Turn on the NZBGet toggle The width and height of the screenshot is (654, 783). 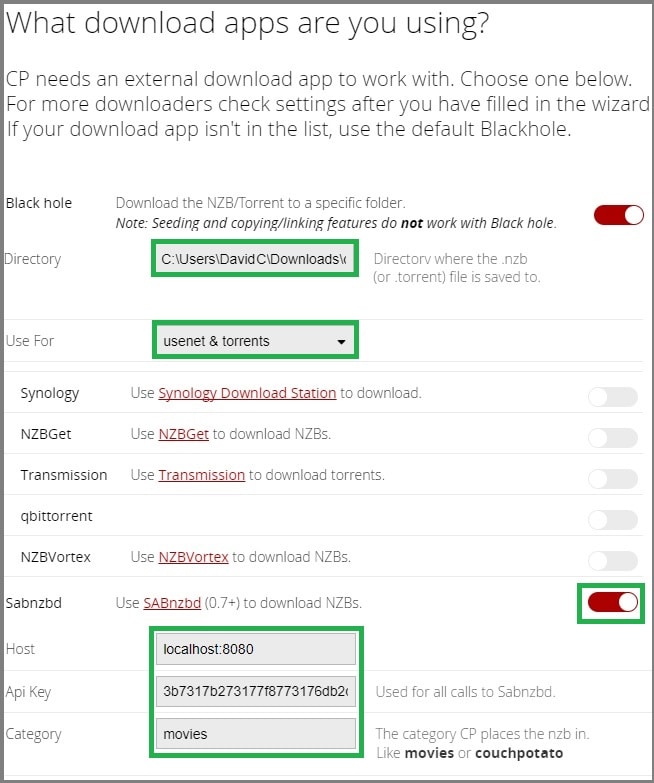(613, 438)
